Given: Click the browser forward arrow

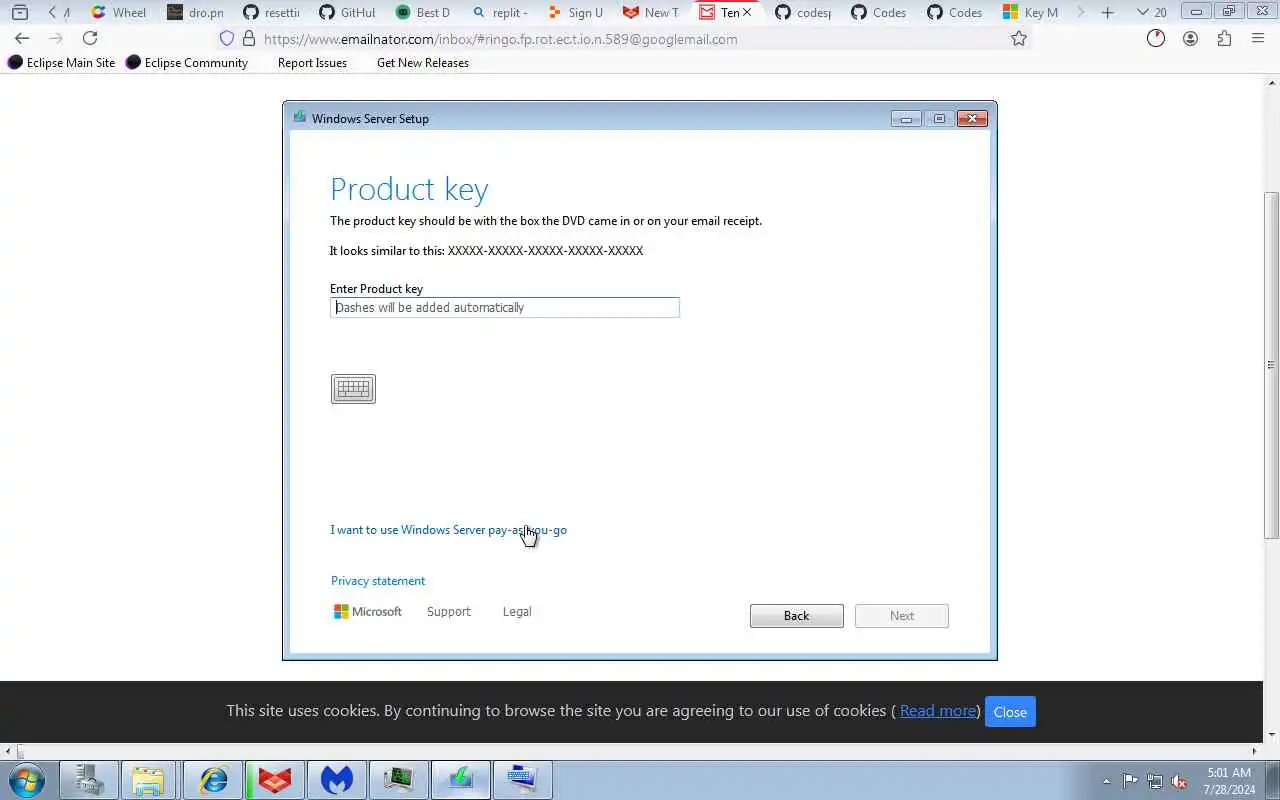Looking at the screenshot, I should coord(56,38).
